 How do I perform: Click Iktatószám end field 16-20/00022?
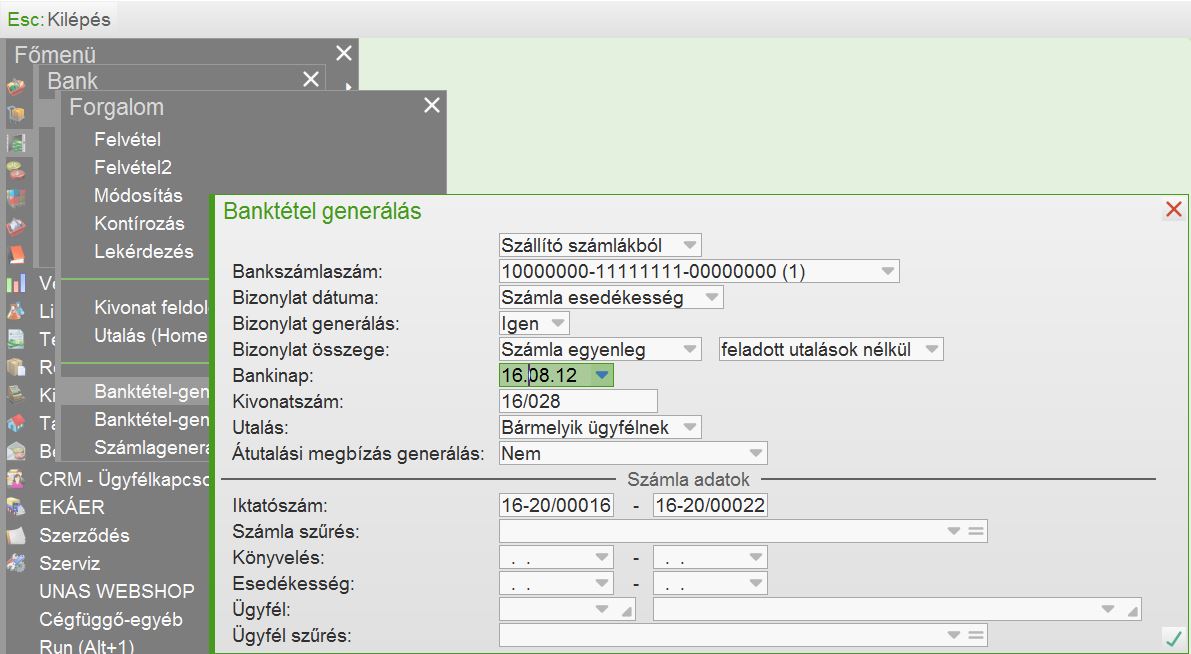(710, 505)
